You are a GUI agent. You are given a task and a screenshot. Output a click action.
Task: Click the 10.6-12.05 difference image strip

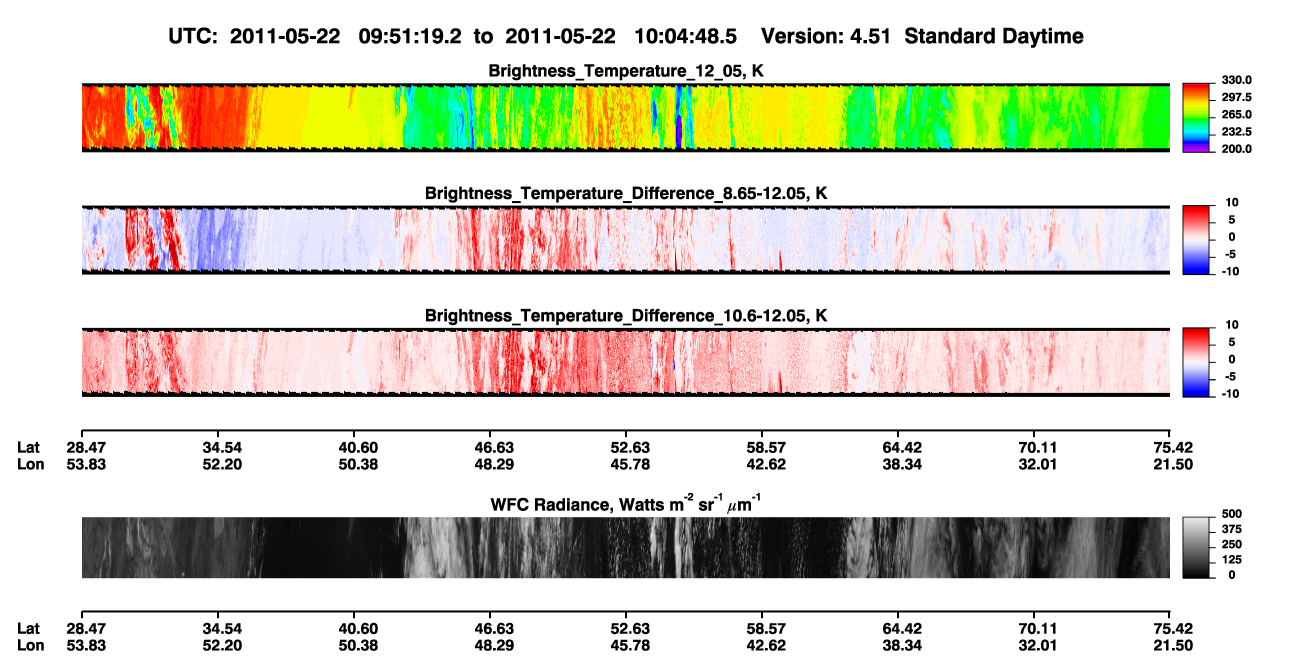coord(626,362)
